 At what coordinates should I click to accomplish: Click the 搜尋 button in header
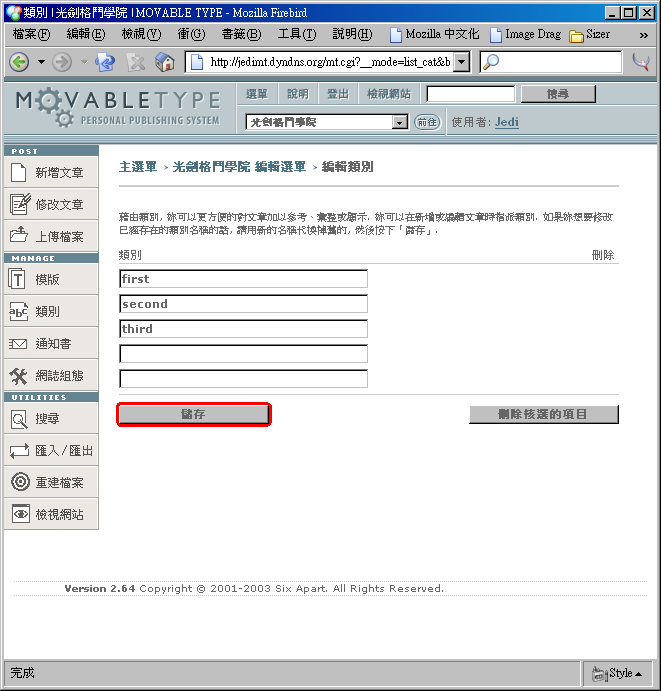tap(558, 94)
